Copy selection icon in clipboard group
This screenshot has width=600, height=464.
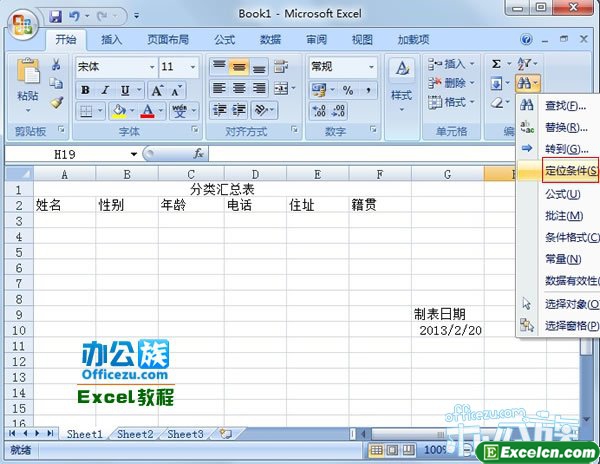[56, 83]
